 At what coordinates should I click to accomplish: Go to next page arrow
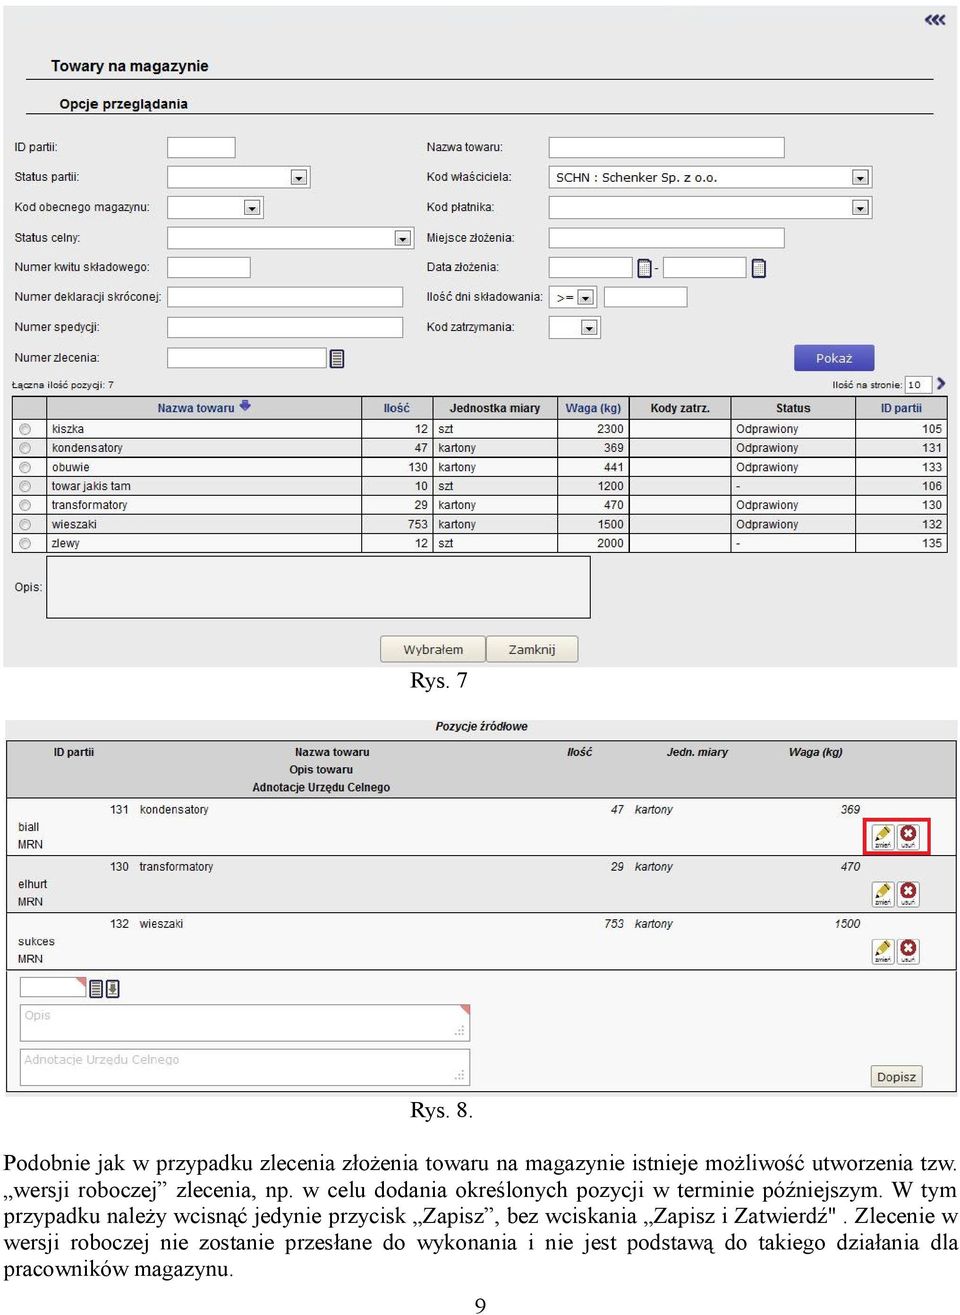pos(940,384)
